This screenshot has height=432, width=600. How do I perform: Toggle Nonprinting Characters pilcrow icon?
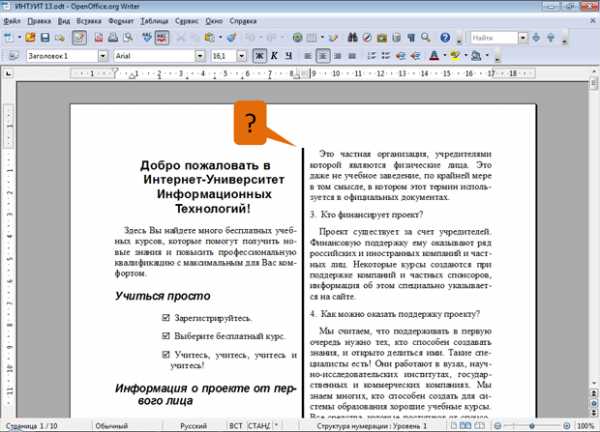(411, 37)
